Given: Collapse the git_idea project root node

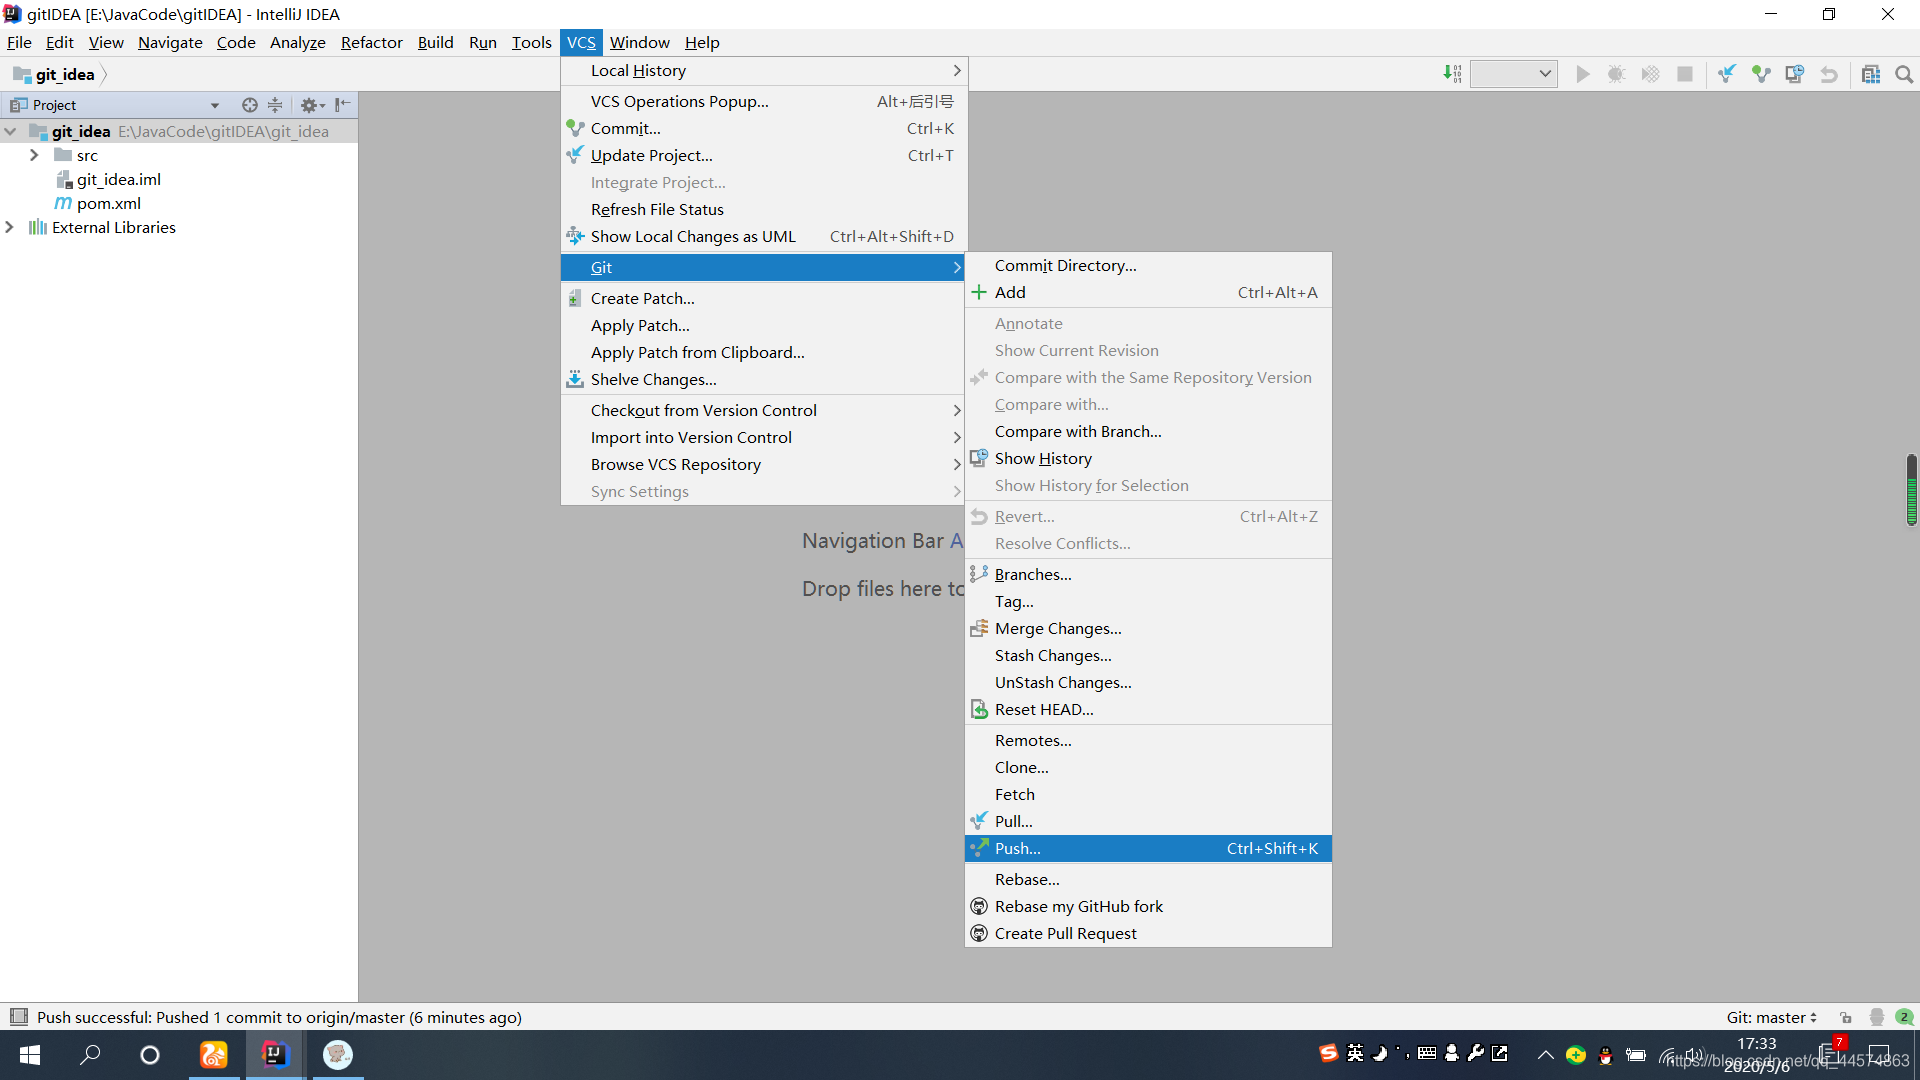Looking at the screenshot, I should [11, 131].
